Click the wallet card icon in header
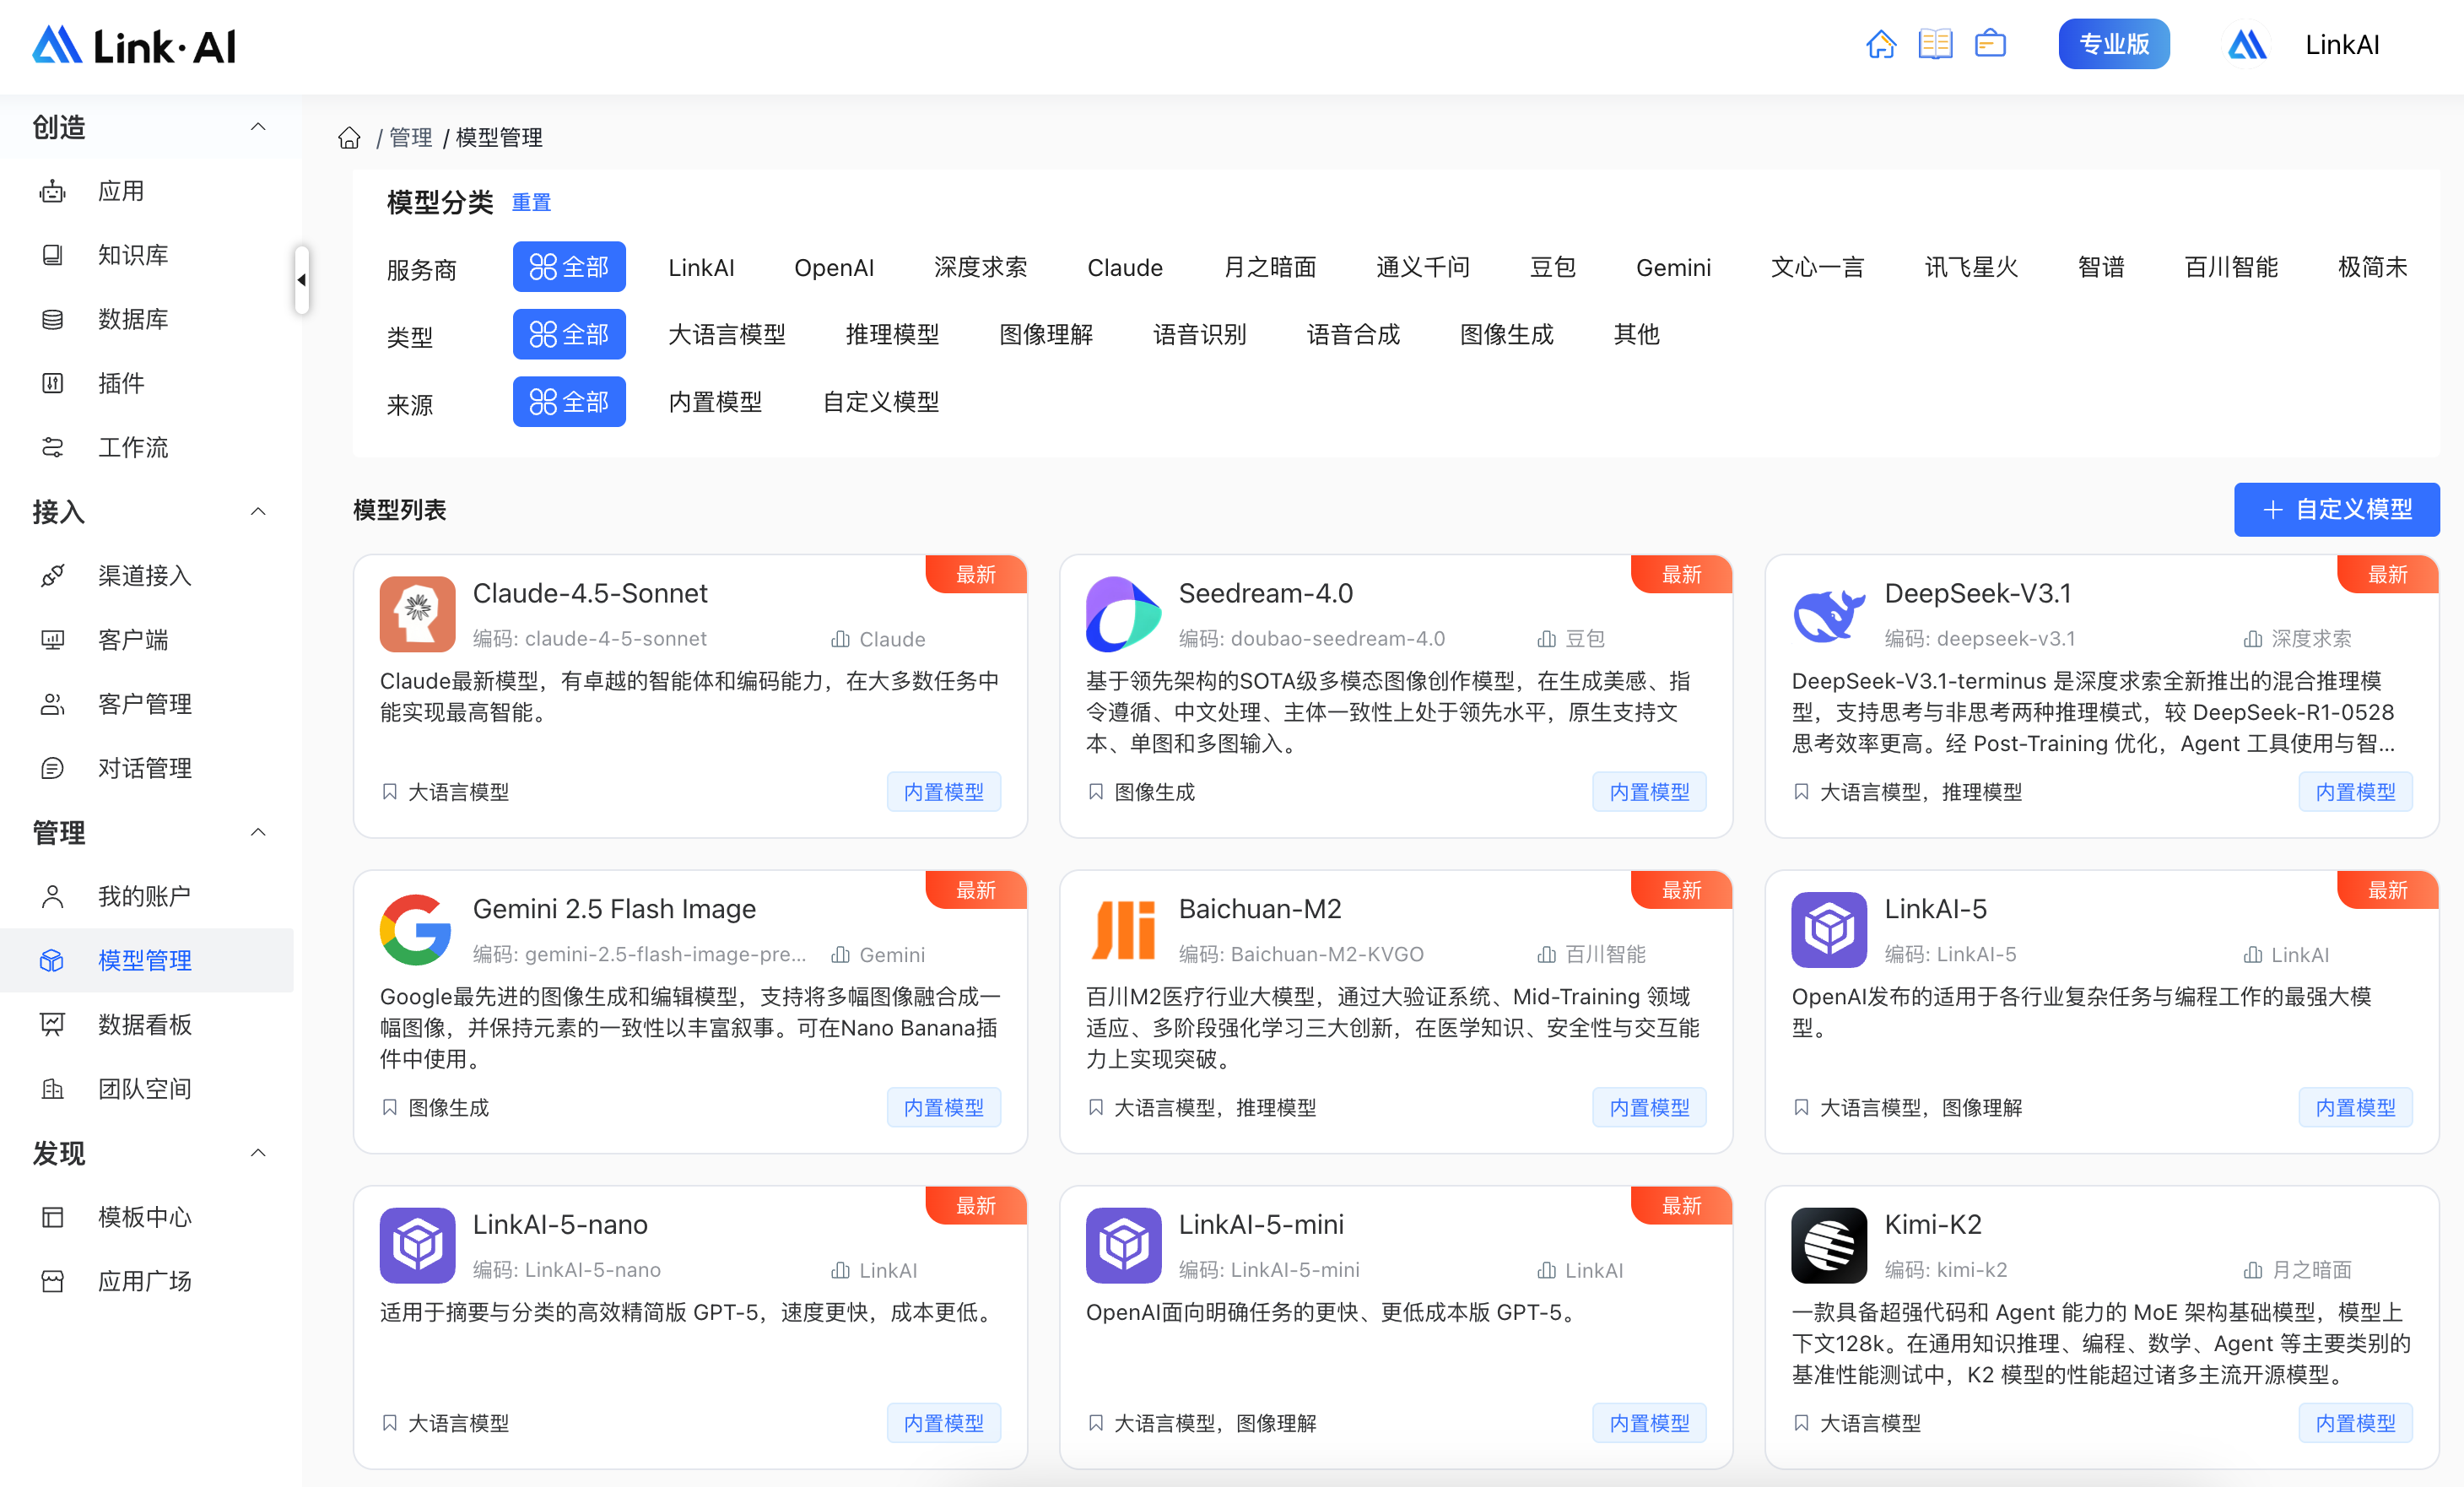The image size is (2464, 1487). click(x=1990, y=44)
